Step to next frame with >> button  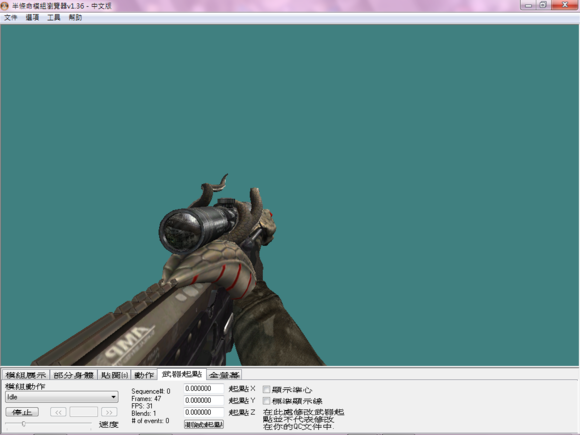pyautogui.click(x=109, y=412)
